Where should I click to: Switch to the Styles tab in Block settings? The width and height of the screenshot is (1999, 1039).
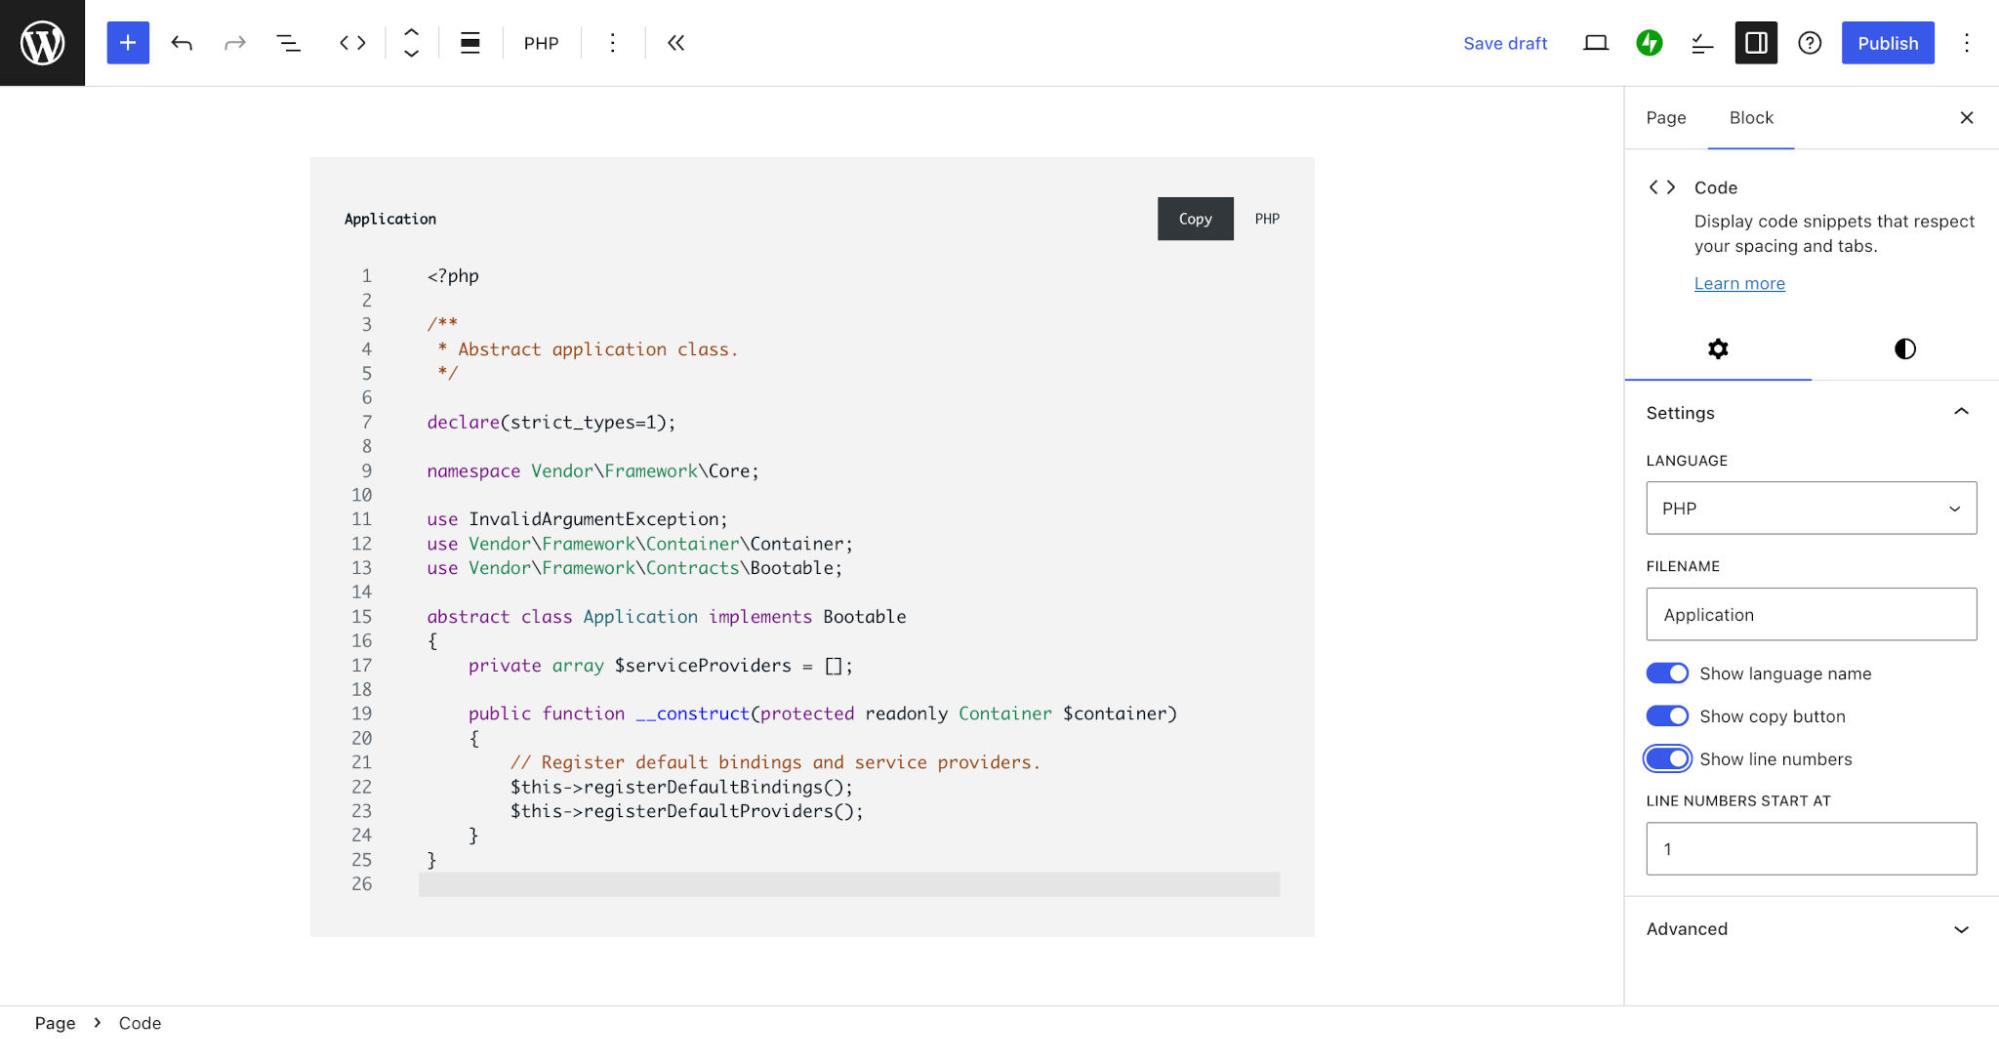(x=1904, y=349)
